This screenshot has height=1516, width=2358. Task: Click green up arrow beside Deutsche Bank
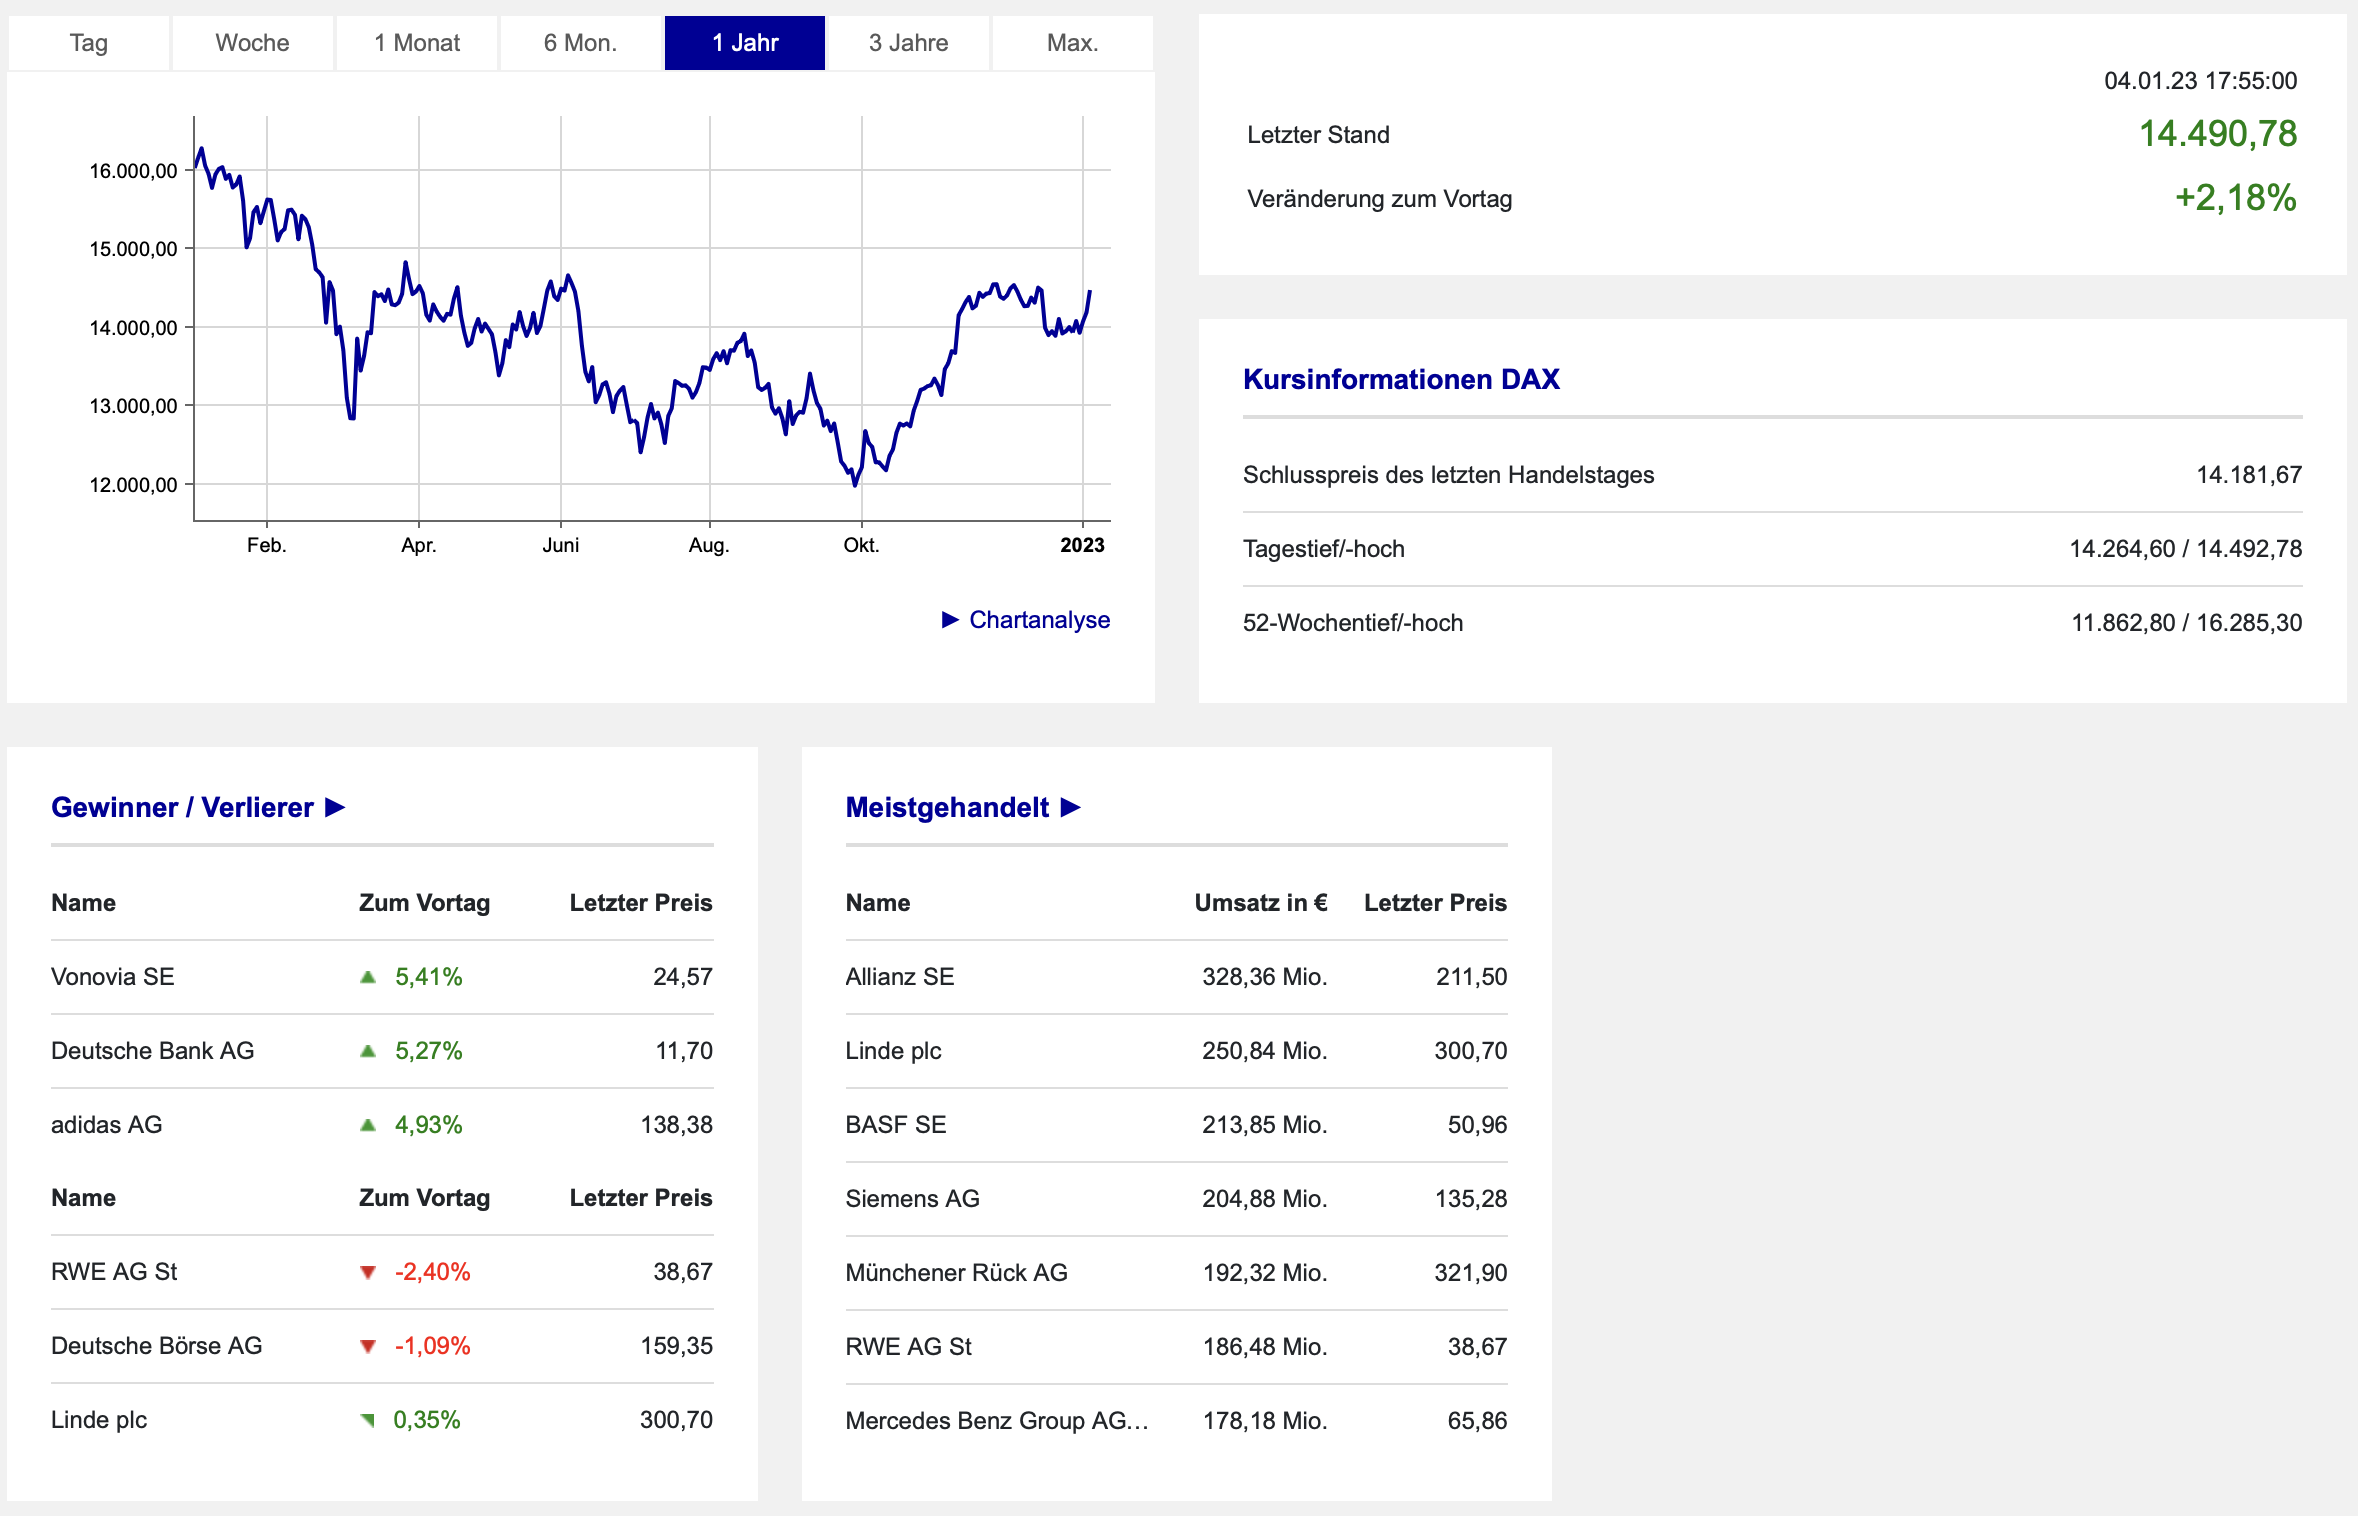click(x=368, y=1051)
